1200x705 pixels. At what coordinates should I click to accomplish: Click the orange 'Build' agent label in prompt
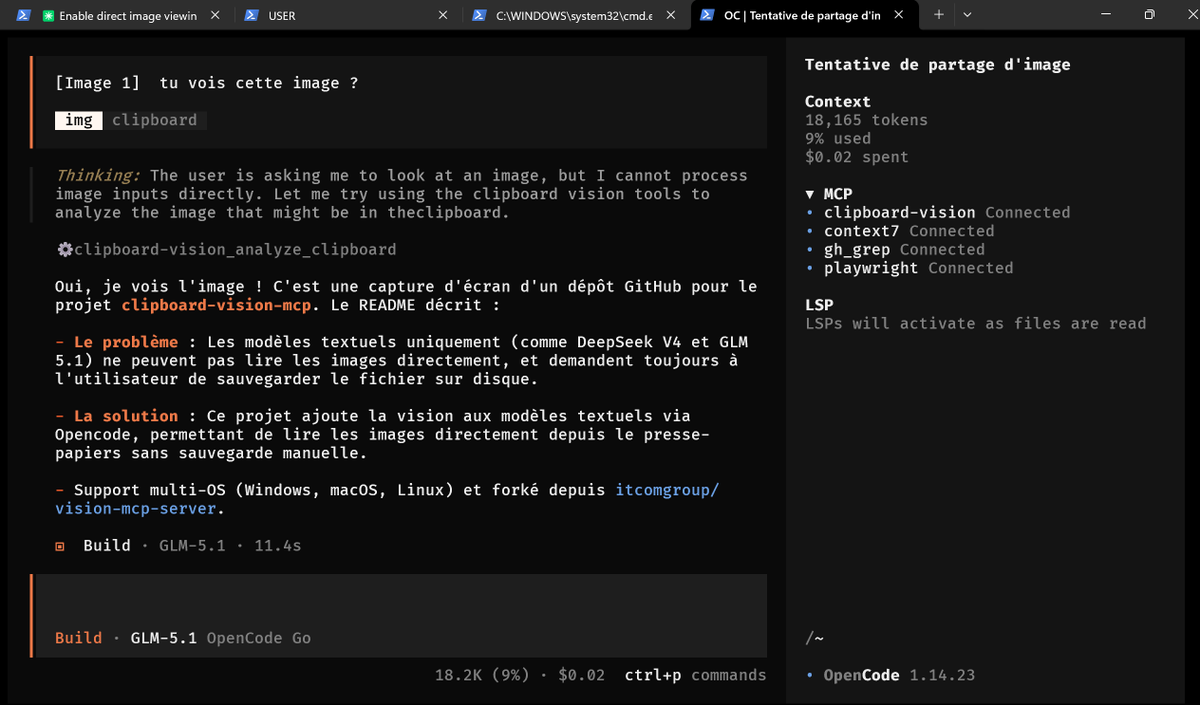pyautogui.click(x=78, y=638)
